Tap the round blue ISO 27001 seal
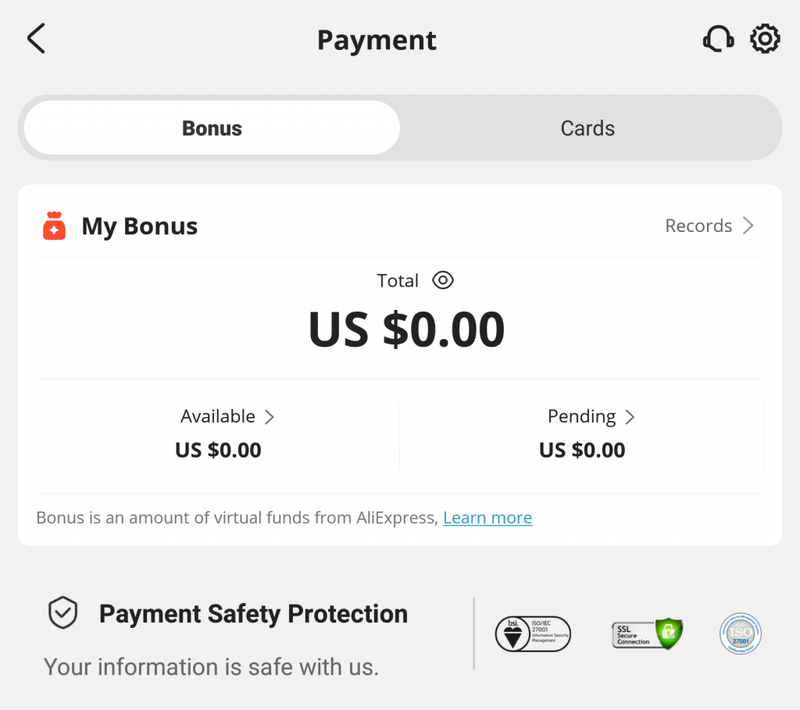This screenshot has height=710, width=800. click(740, 633)
